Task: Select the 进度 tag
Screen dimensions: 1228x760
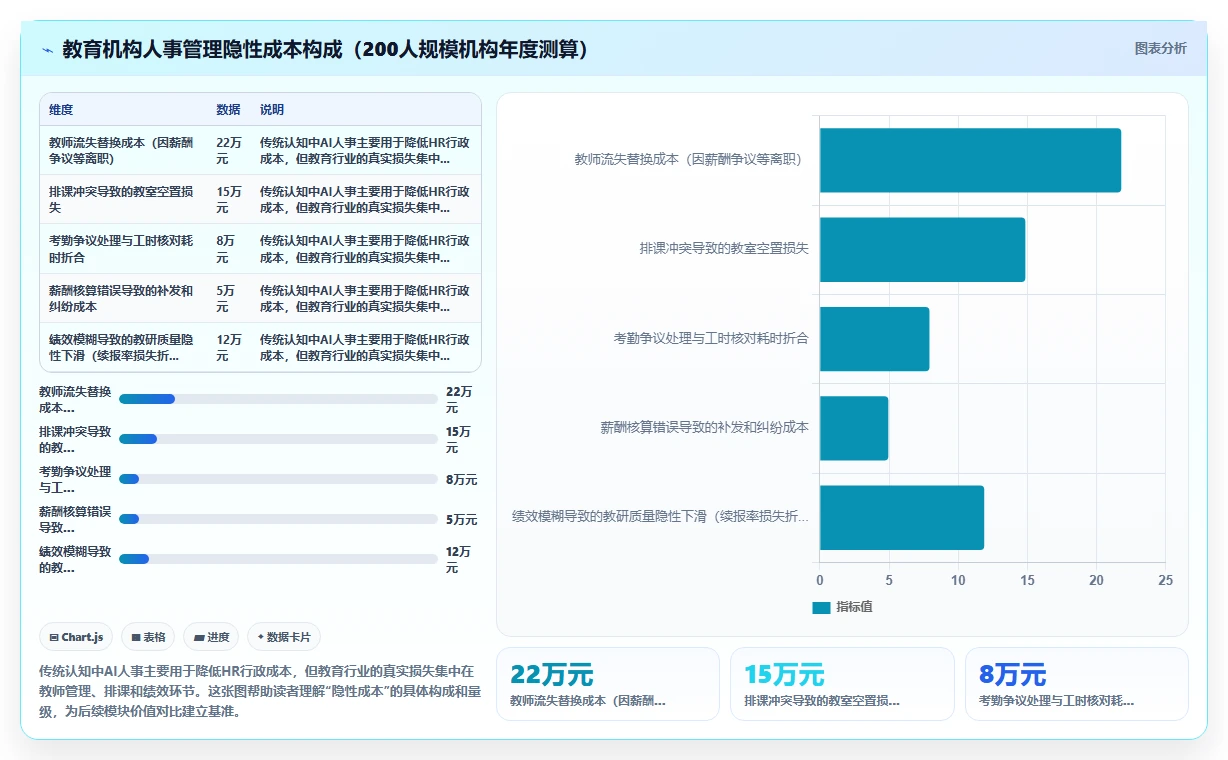Action: tap(211, 637)
